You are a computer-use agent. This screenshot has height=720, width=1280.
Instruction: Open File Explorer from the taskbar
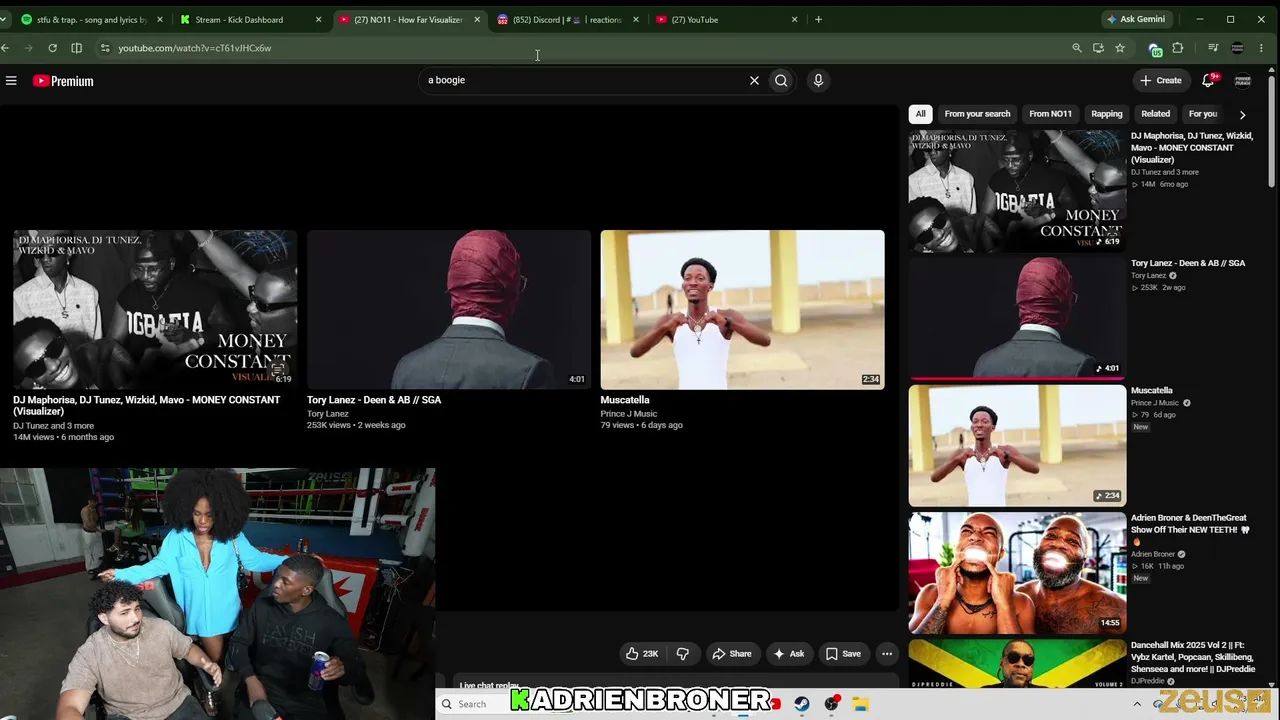pyautogui.click(x=860, y=704)
